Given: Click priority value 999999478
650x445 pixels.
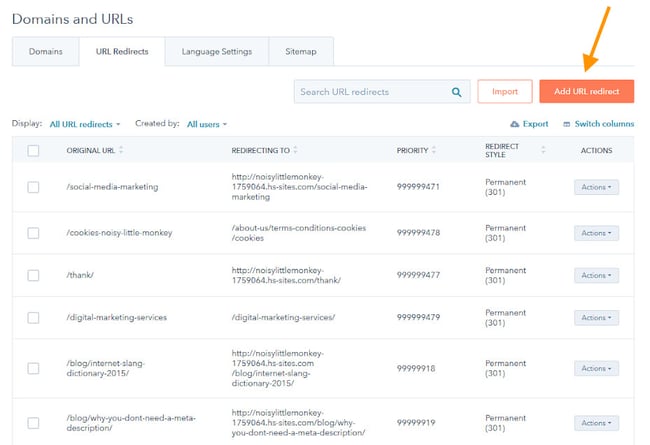Looking at the screenshot, I should (418, 233).
